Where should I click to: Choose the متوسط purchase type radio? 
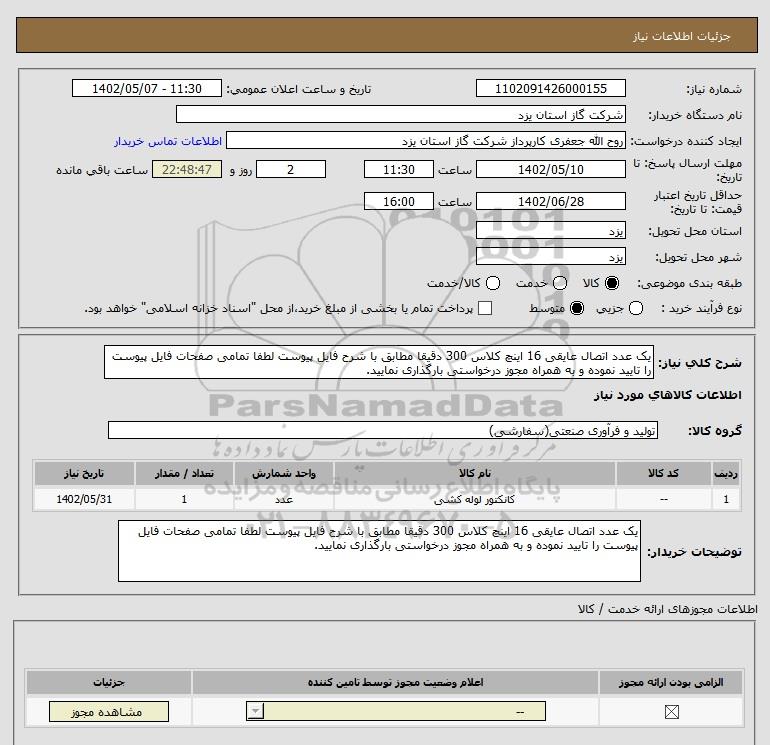[x=577, y=308]
